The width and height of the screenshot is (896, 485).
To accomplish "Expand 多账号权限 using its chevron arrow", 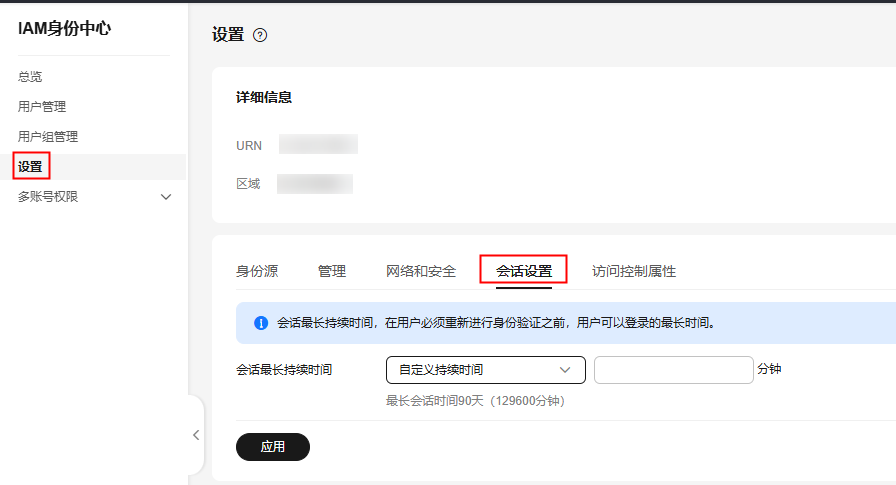I will pyautogui.click(x=166, y=197).
